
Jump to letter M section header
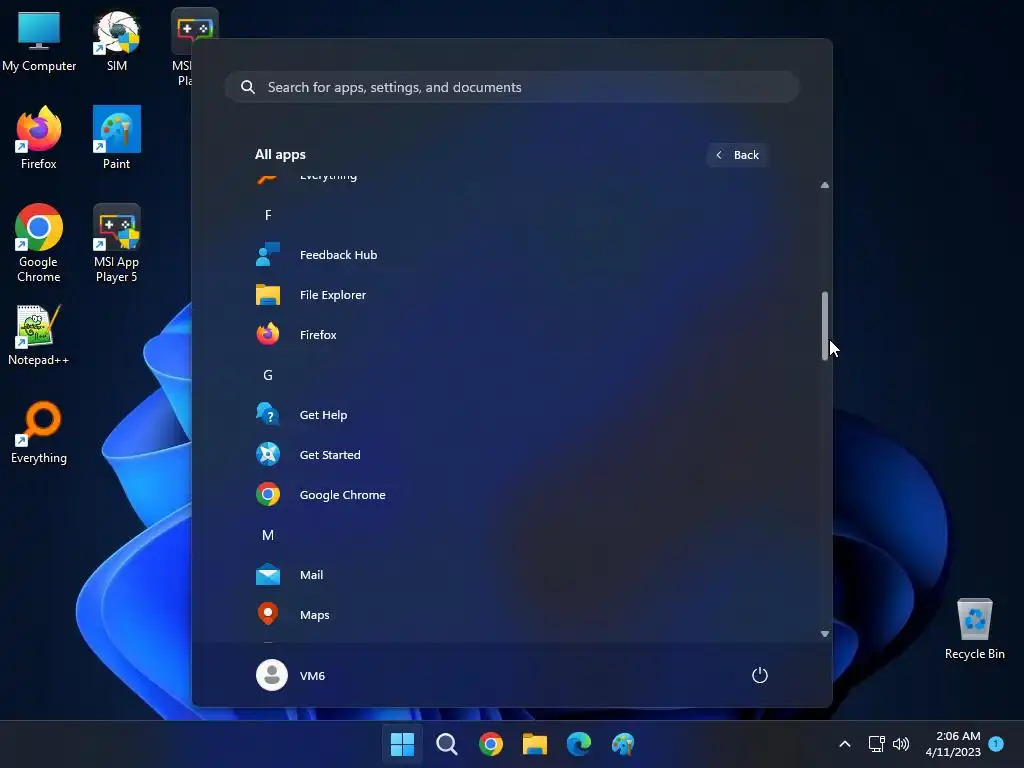point(268,535)
